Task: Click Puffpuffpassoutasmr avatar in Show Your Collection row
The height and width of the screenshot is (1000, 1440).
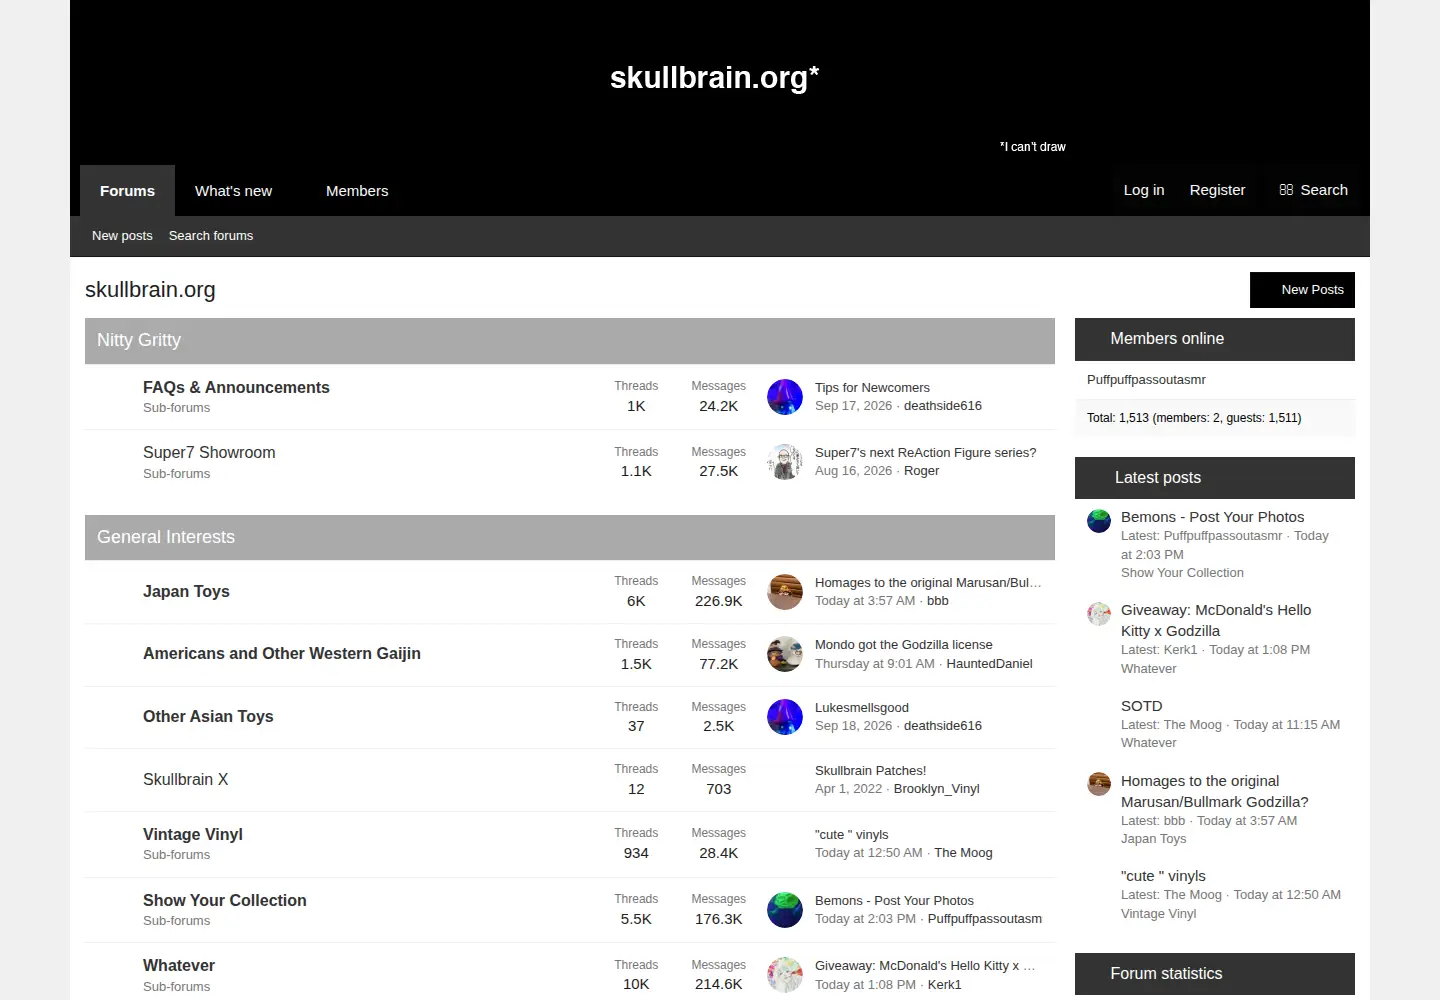Action: pyautogui.click(x=785, y=910)
